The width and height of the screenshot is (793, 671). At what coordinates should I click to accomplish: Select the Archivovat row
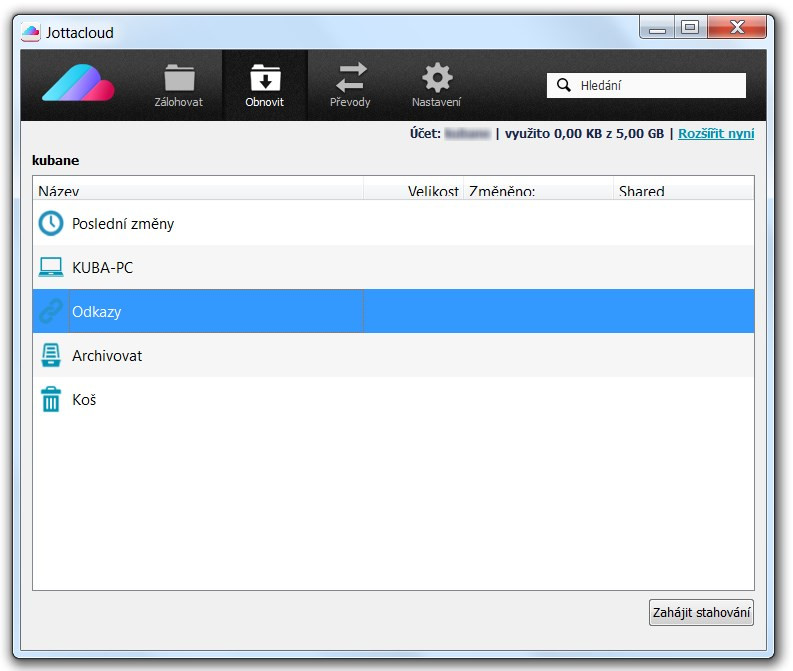[x=393, y=355]
